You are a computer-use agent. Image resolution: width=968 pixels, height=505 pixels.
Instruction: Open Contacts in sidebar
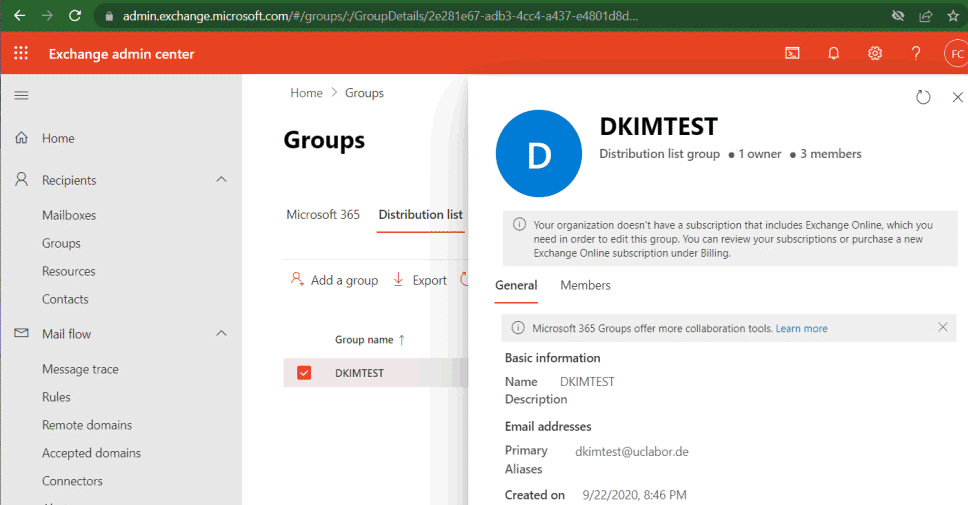click(x=65, y=299)
